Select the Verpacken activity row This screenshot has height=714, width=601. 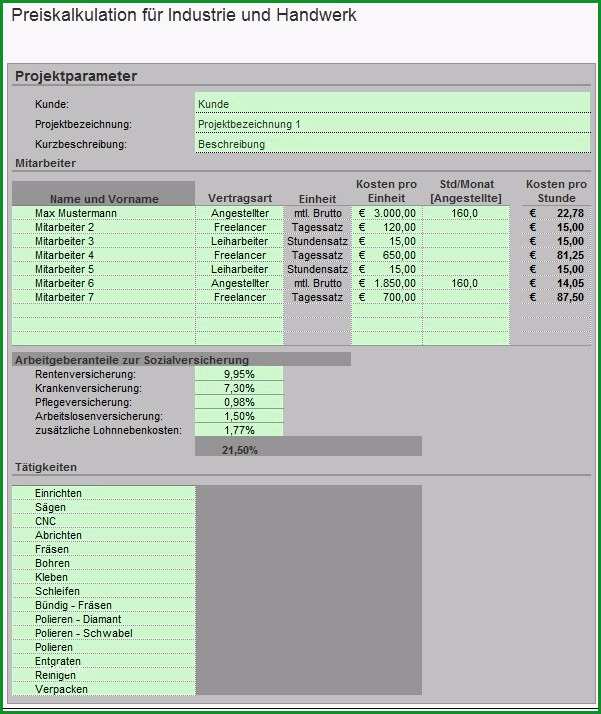(x=103, y=689)
